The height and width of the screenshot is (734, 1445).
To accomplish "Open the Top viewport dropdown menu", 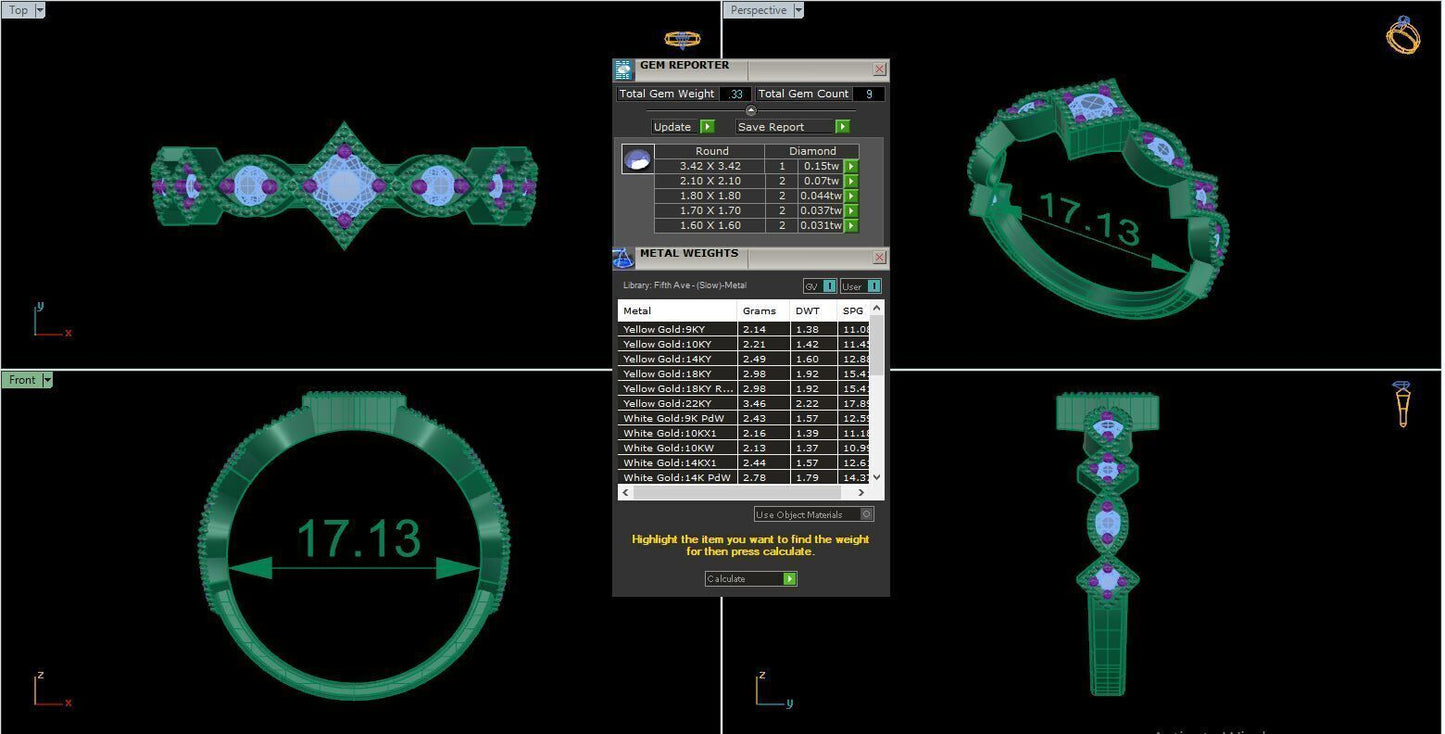I will (x=39, y=10).
